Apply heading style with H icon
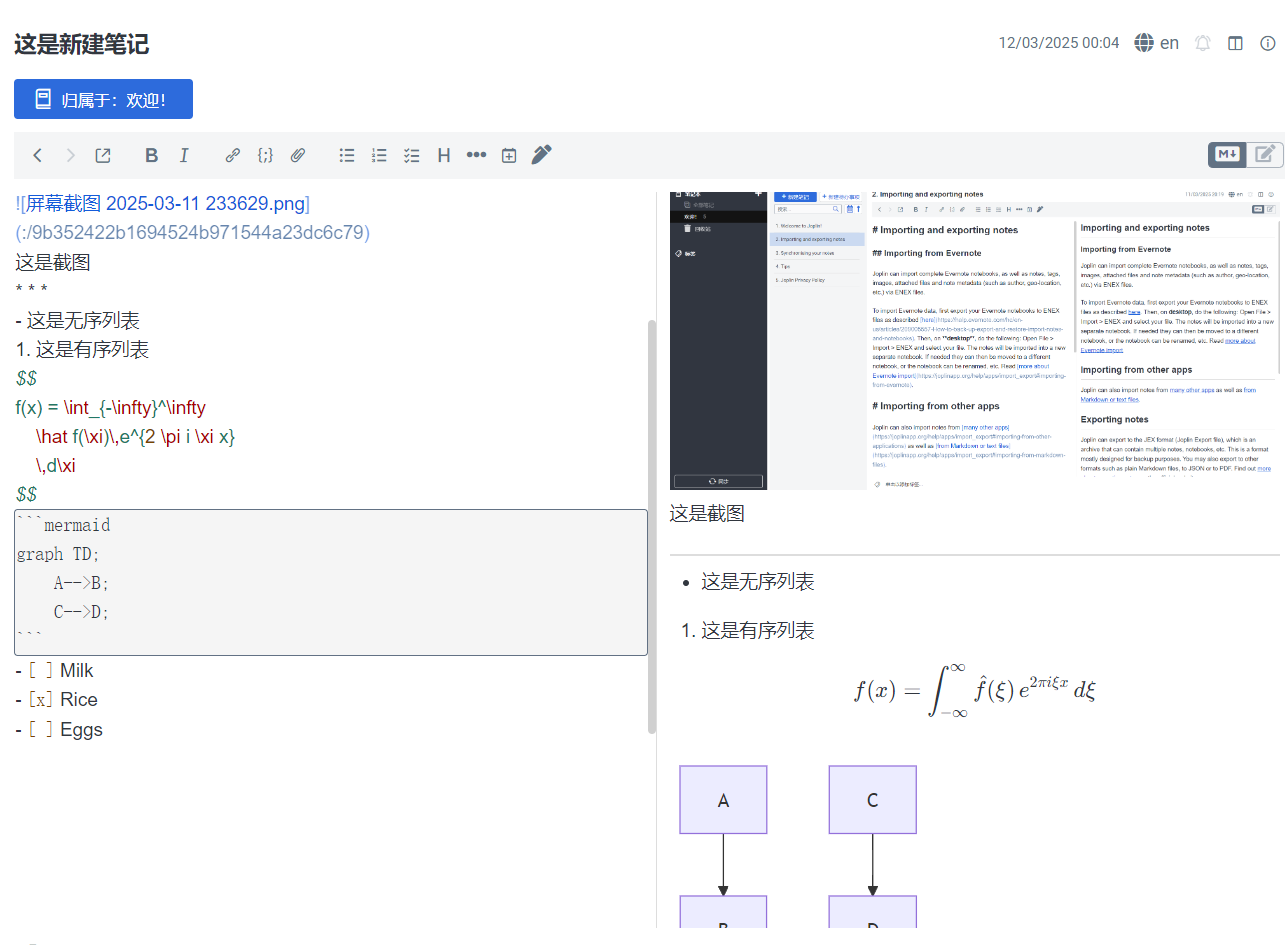 pos(444,155)
